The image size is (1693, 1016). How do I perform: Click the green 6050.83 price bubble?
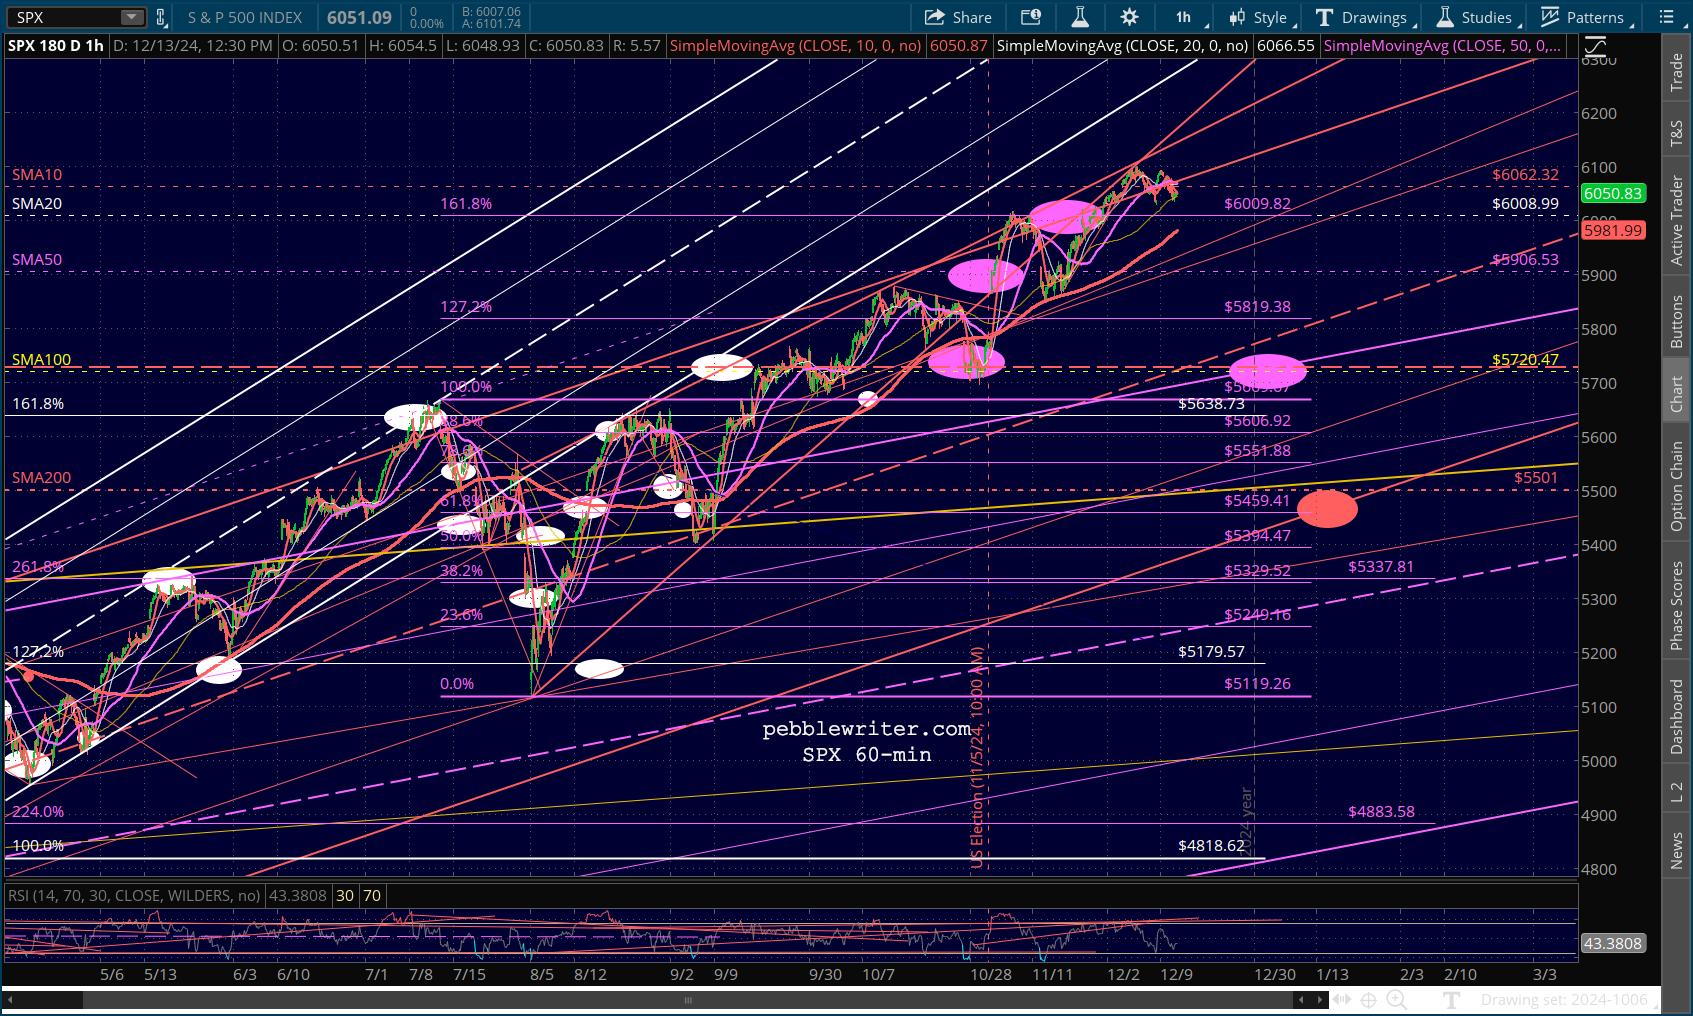point(1613,193)
